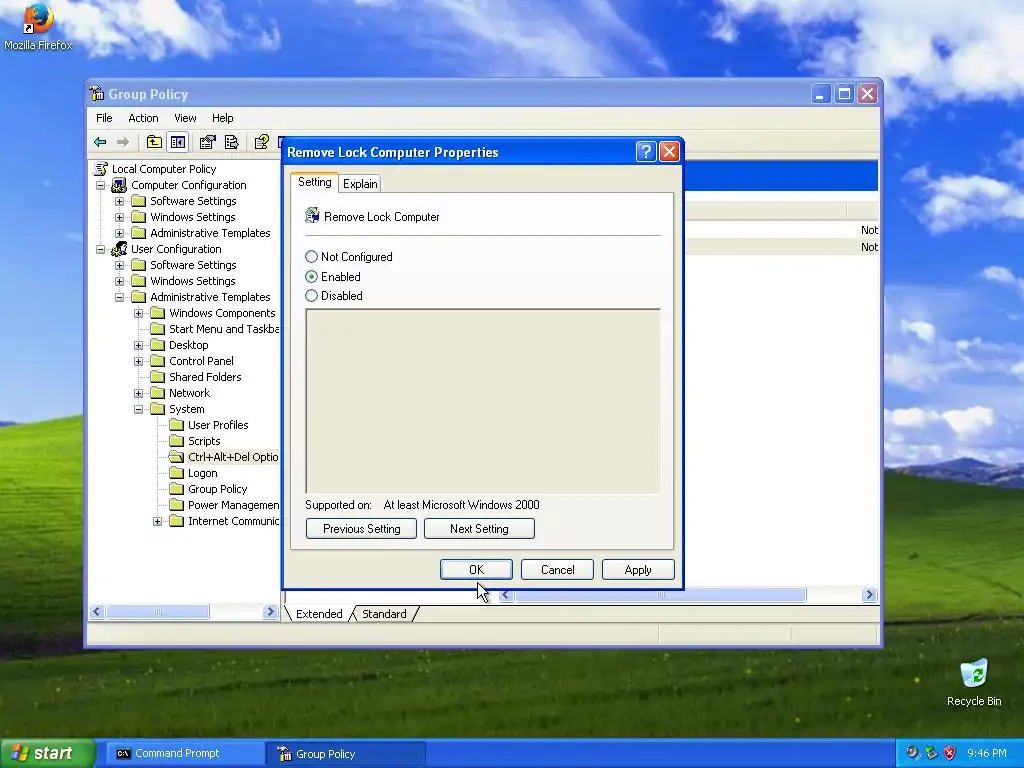Screen dimensions: 1024x768
Task: Click the User Configuration icon in tree
Action: 119,249
